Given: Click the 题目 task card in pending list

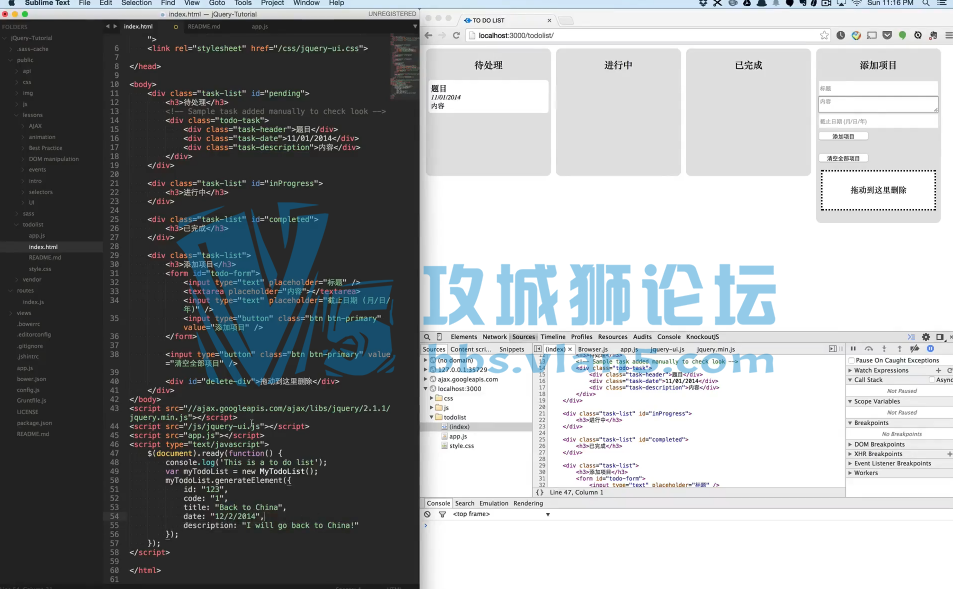Looking at the screenshot, I should pos(489,97).
